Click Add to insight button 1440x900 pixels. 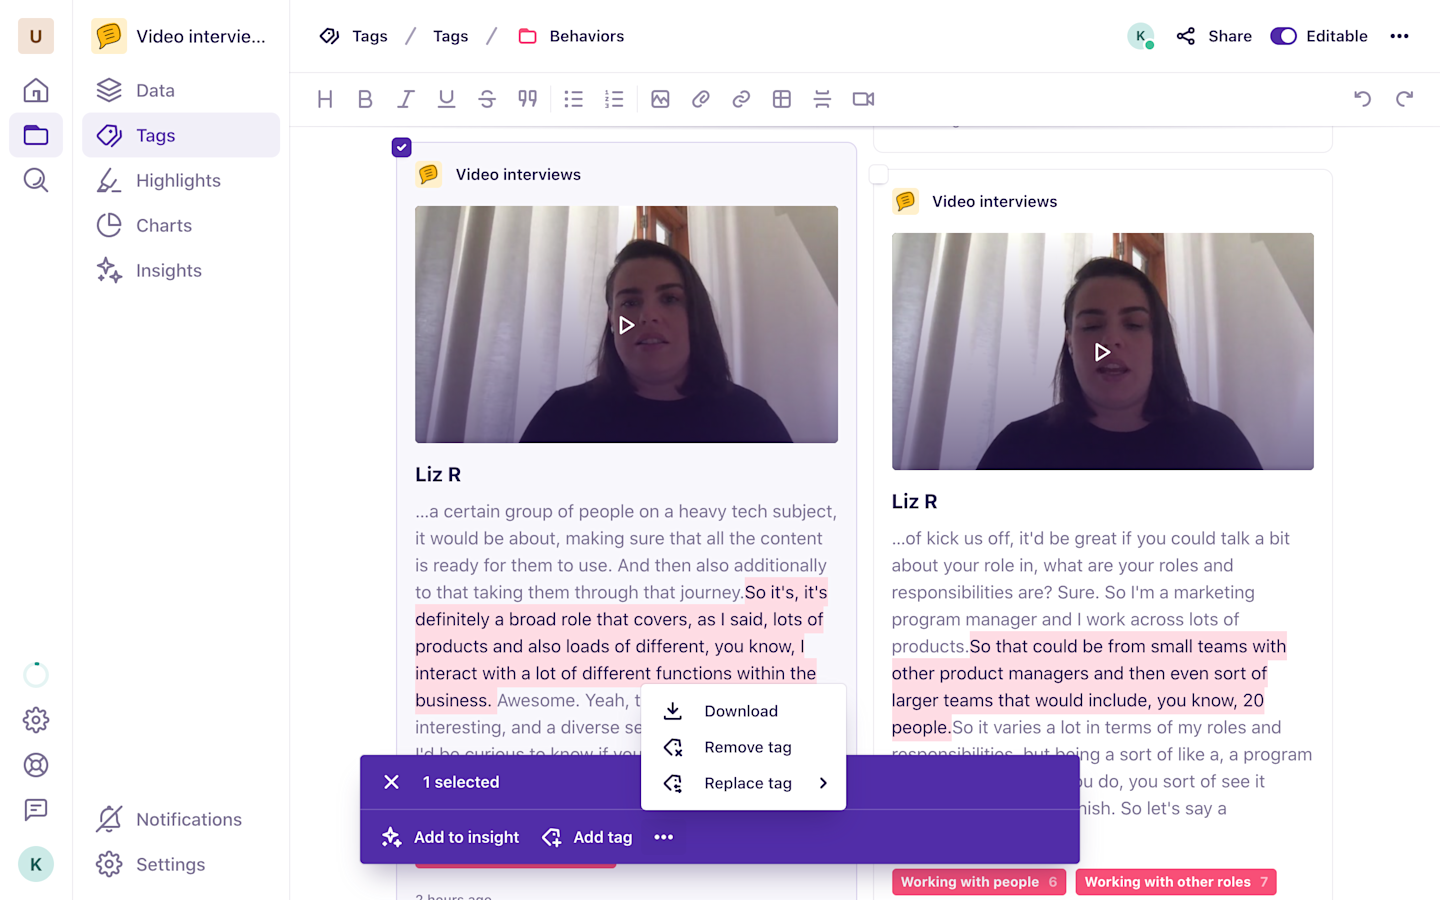click(451, 837)
